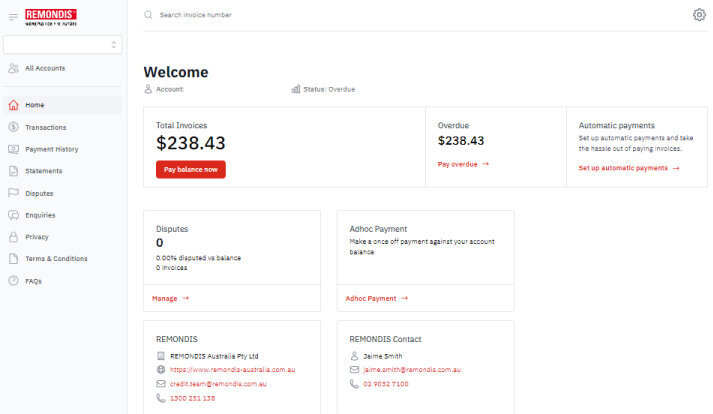This screenshot has height=414, width=713.
Task: Click the '0 invoices' text in Disputes
Action: coord(171,268)
